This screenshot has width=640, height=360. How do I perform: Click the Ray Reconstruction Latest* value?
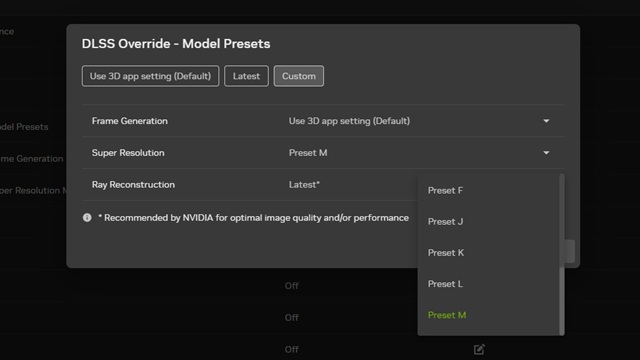tap(304, 184)
